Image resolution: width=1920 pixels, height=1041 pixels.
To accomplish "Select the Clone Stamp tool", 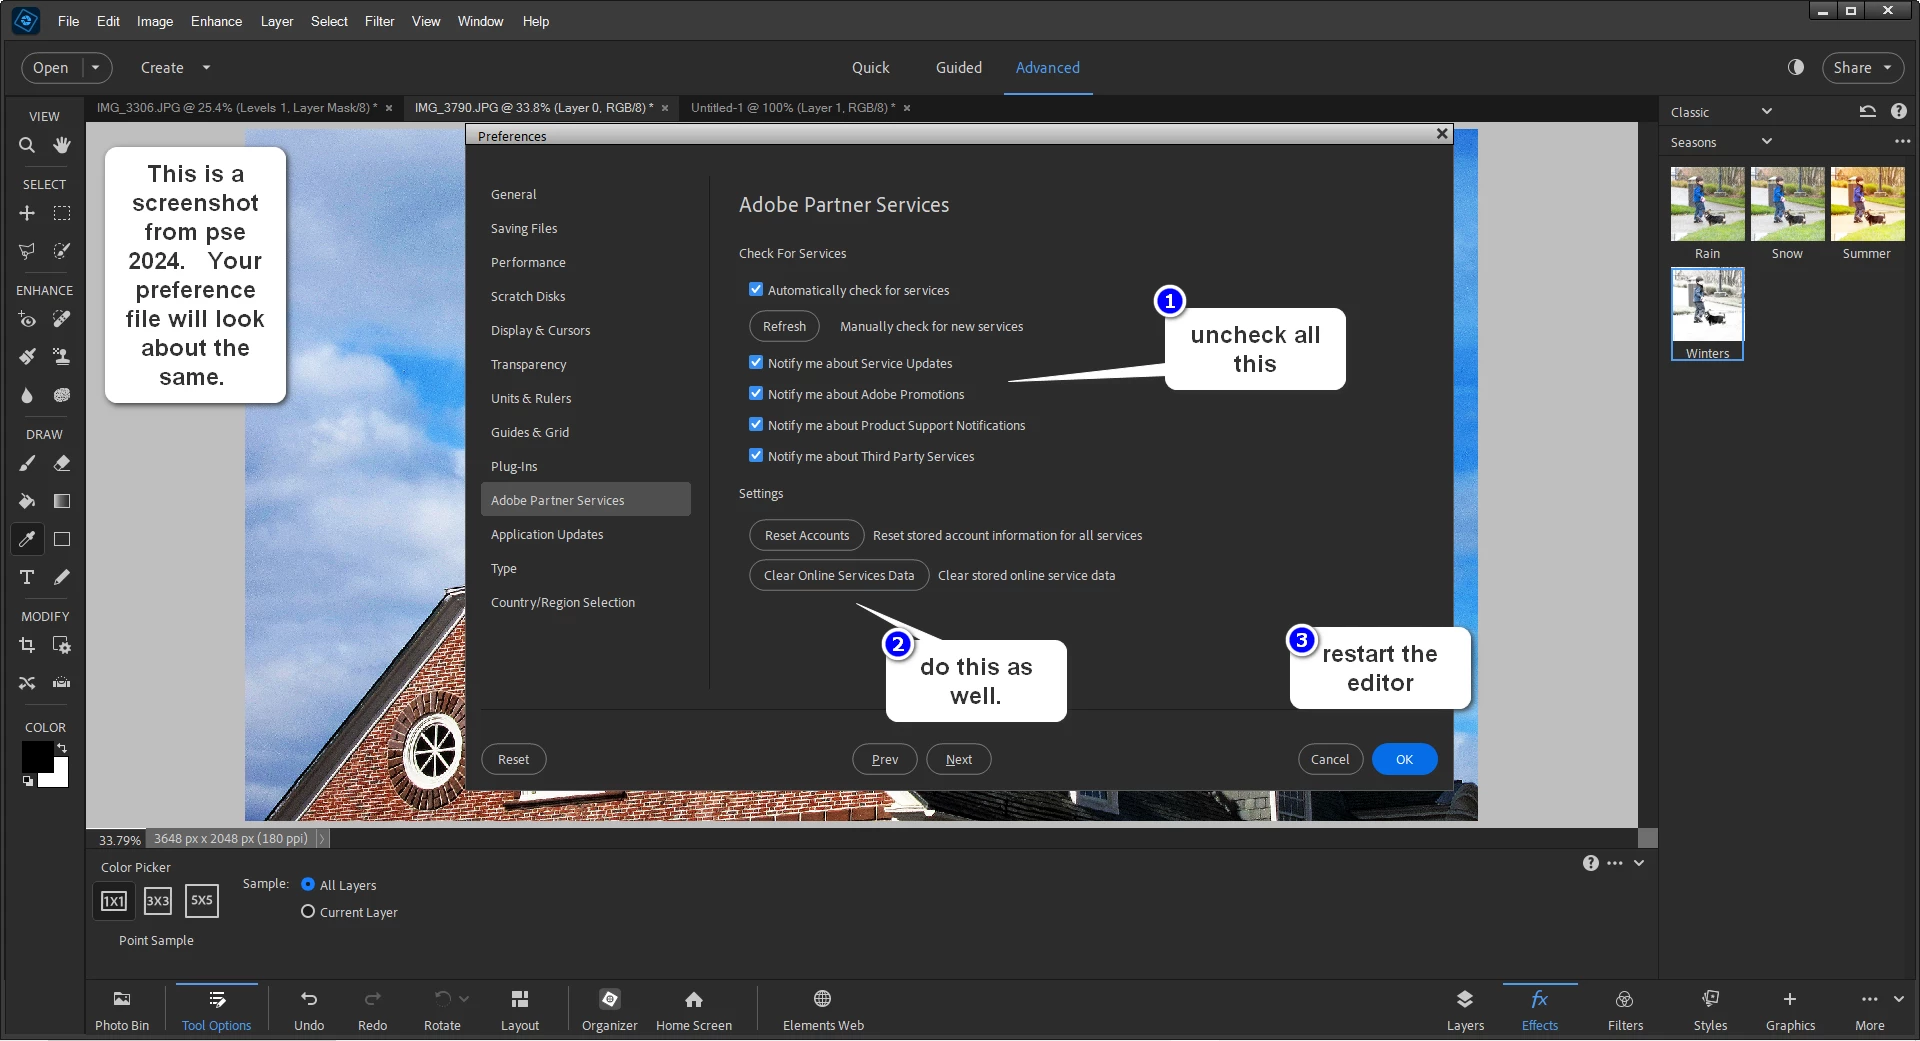I will (x=62, y=356).
